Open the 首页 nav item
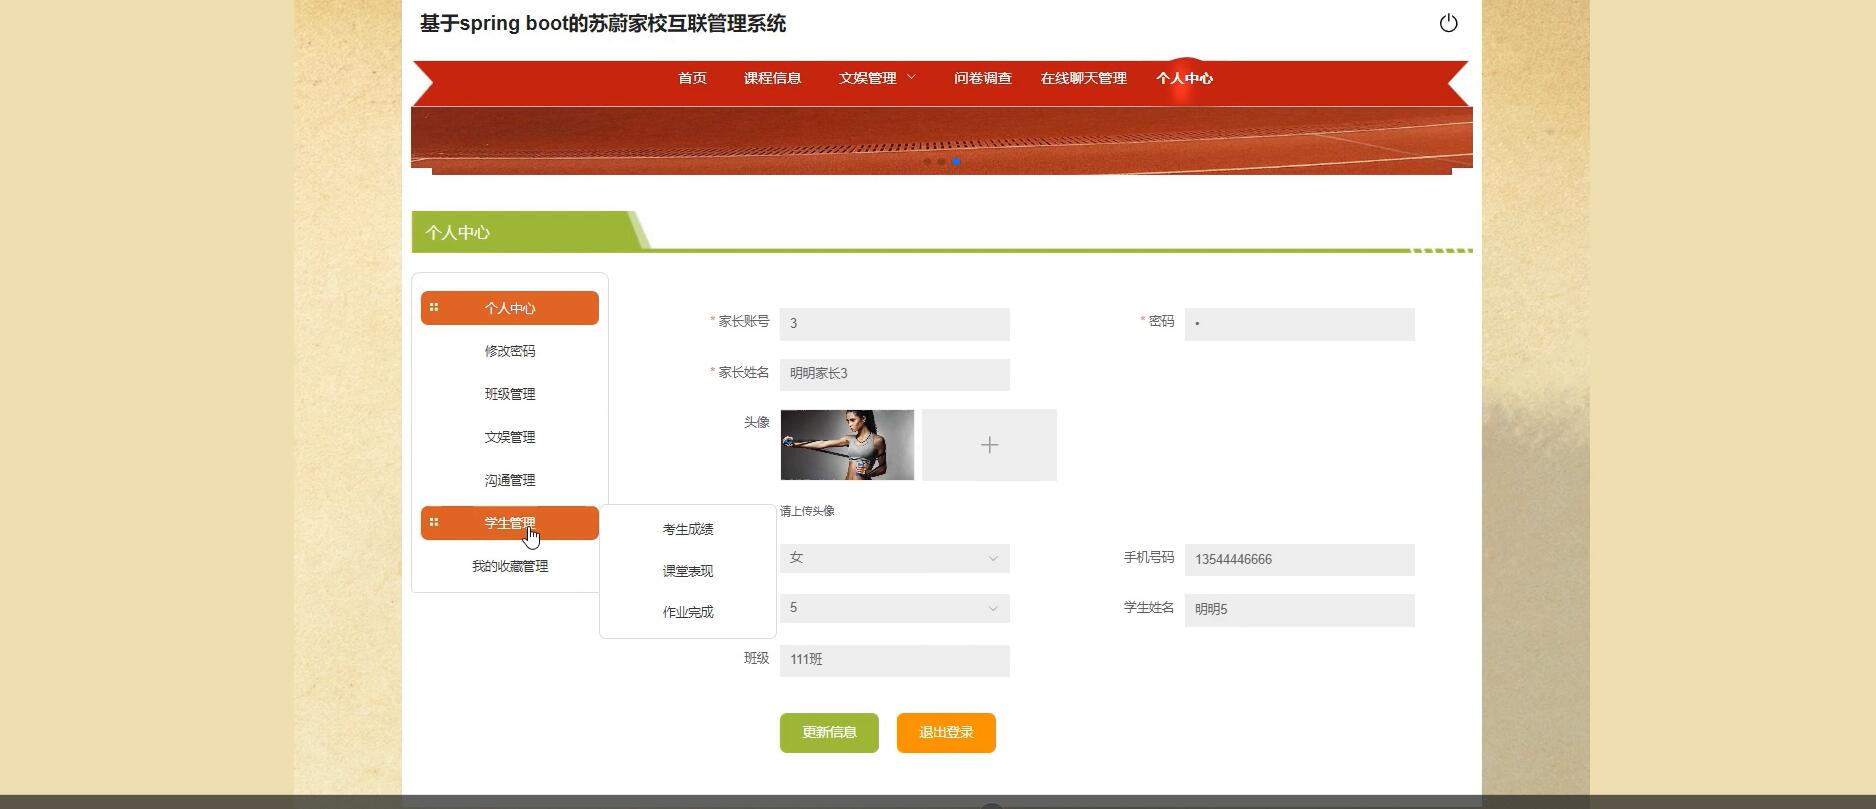The width and height of the screenshot is (1876, 809). pos(692,78)
